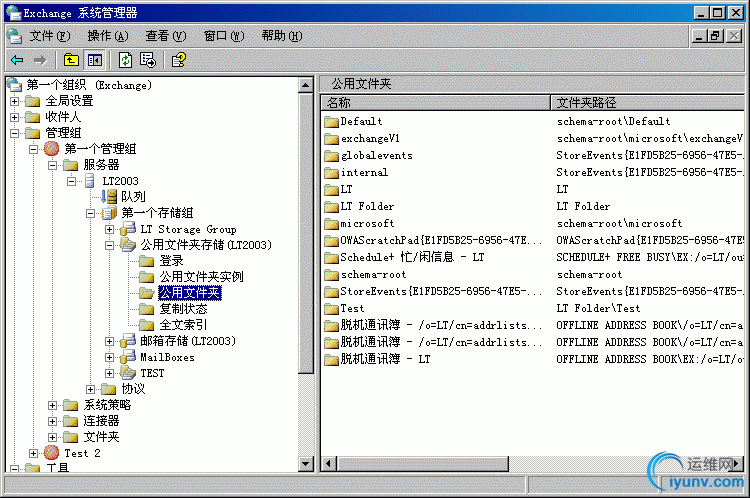Toggle the Show/Hide Console Tree icon
Viewport: 750px width, 498px height.
coord(94,60)
